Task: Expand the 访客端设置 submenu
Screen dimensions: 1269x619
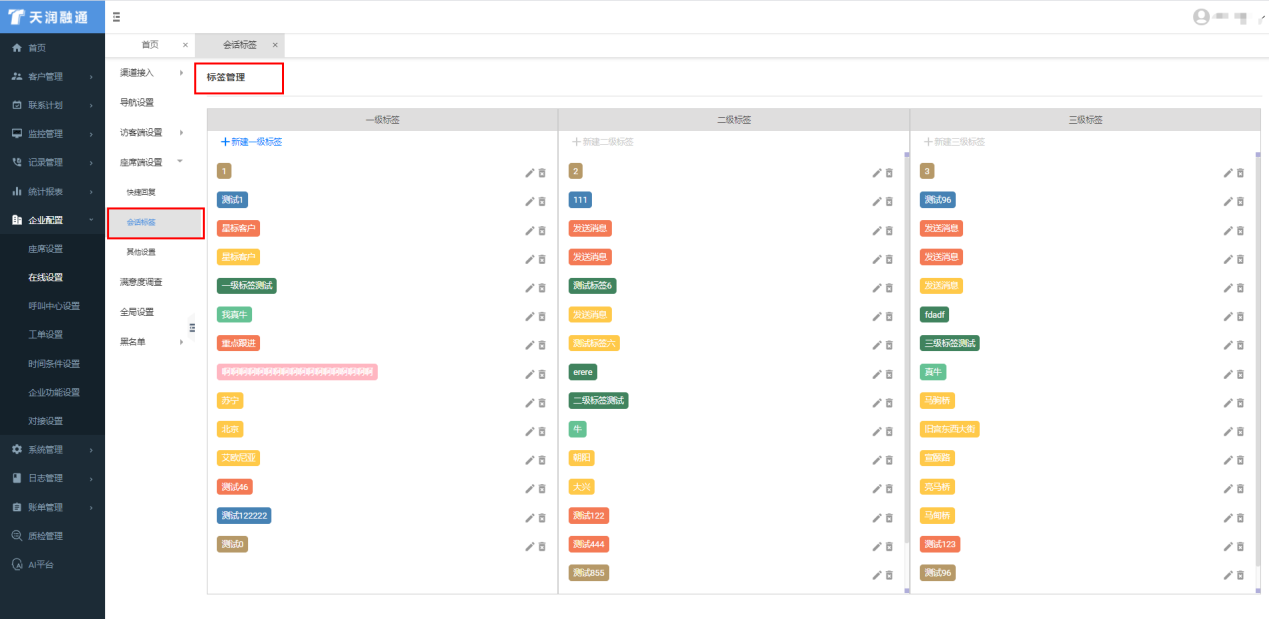Action: click(181, 132)
